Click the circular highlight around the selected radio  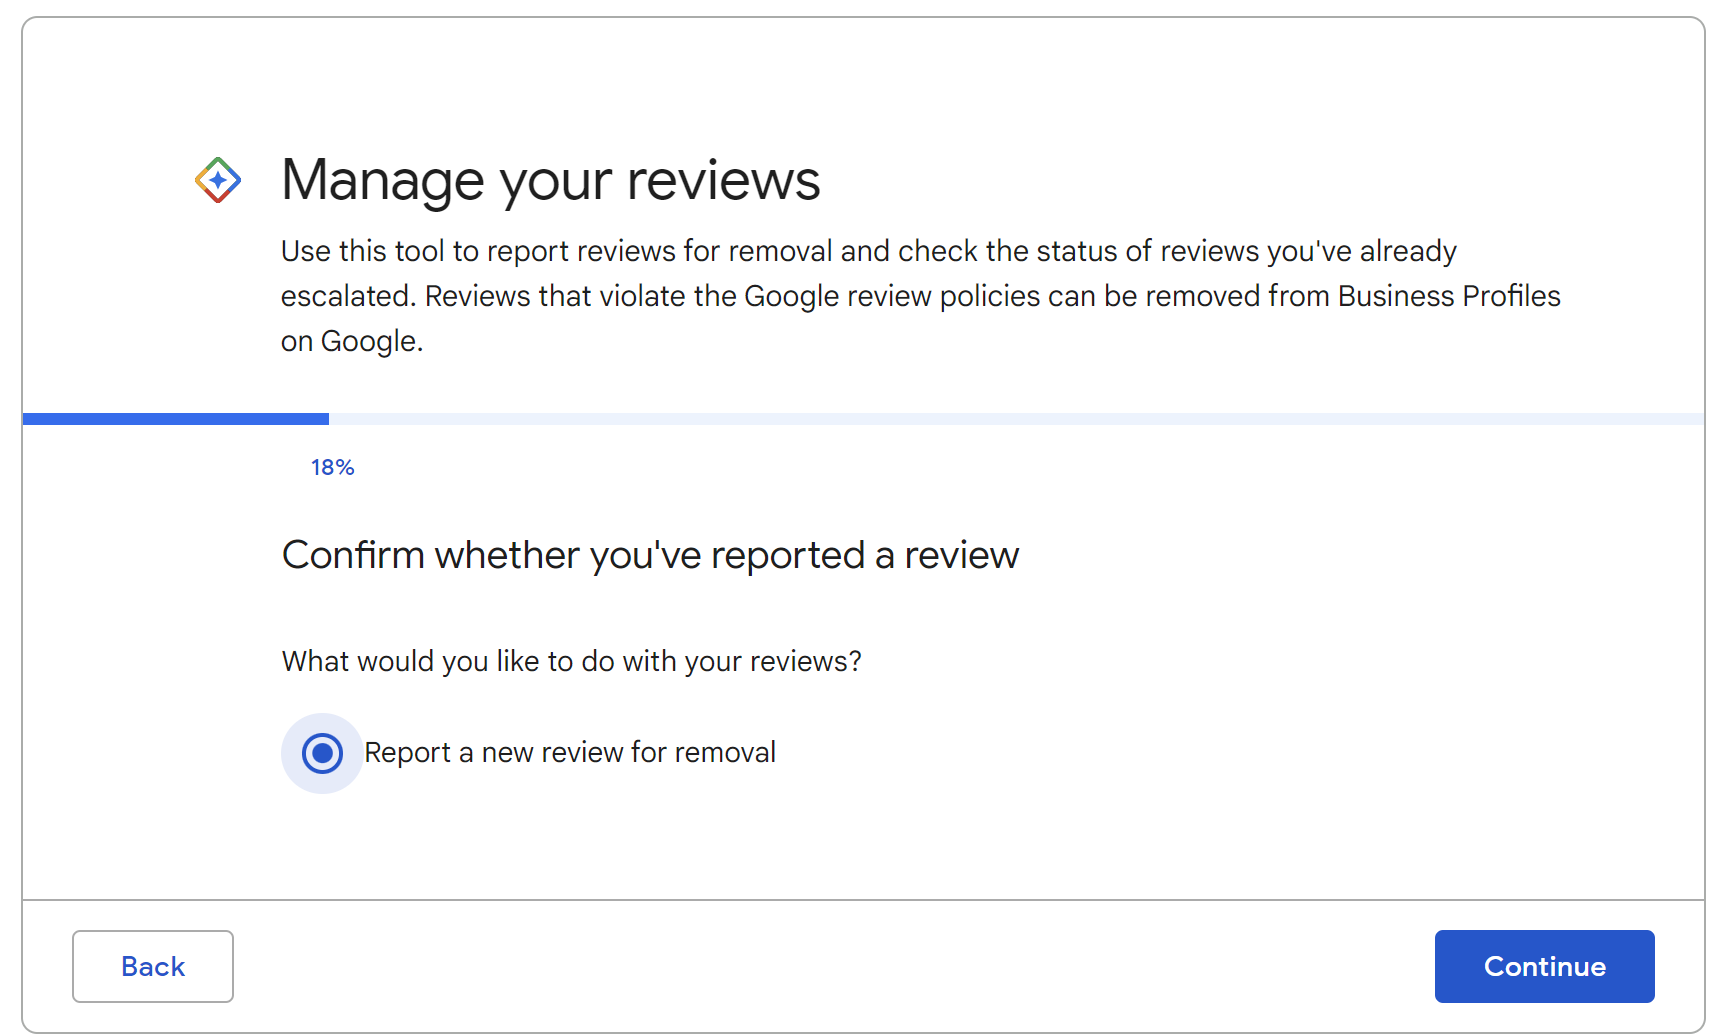point(322,753)
